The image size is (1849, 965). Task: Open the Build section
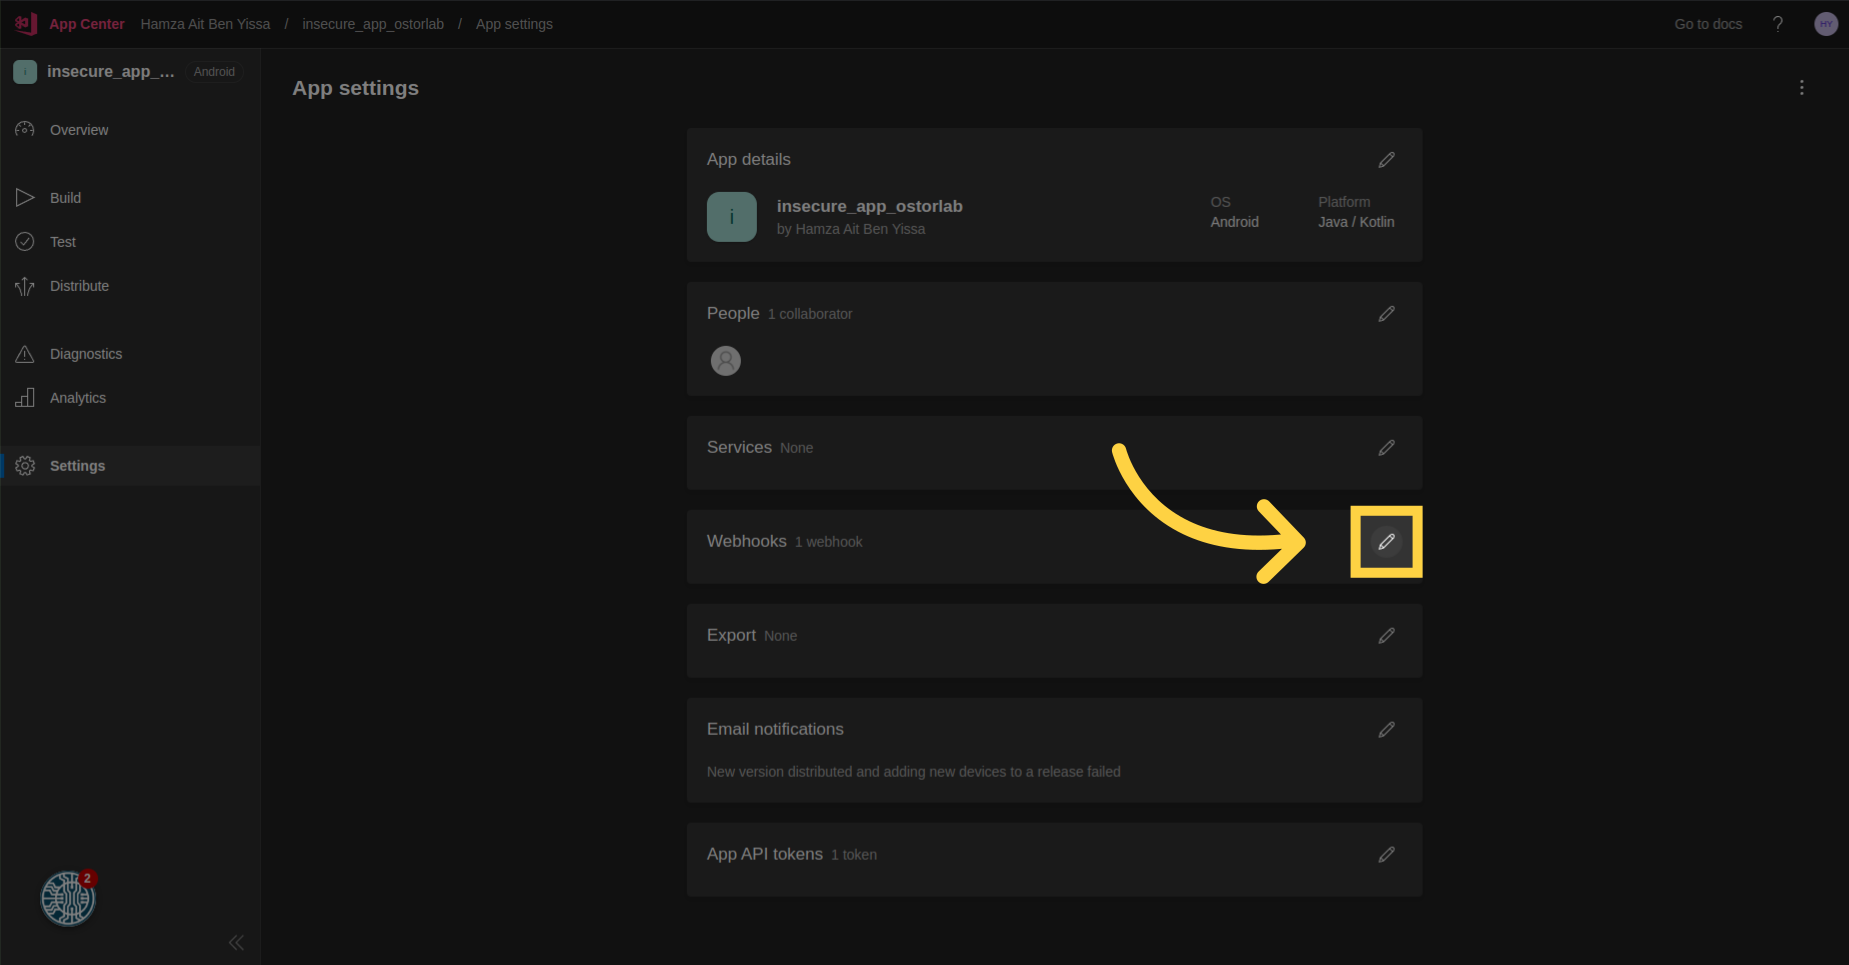[130, 198]
